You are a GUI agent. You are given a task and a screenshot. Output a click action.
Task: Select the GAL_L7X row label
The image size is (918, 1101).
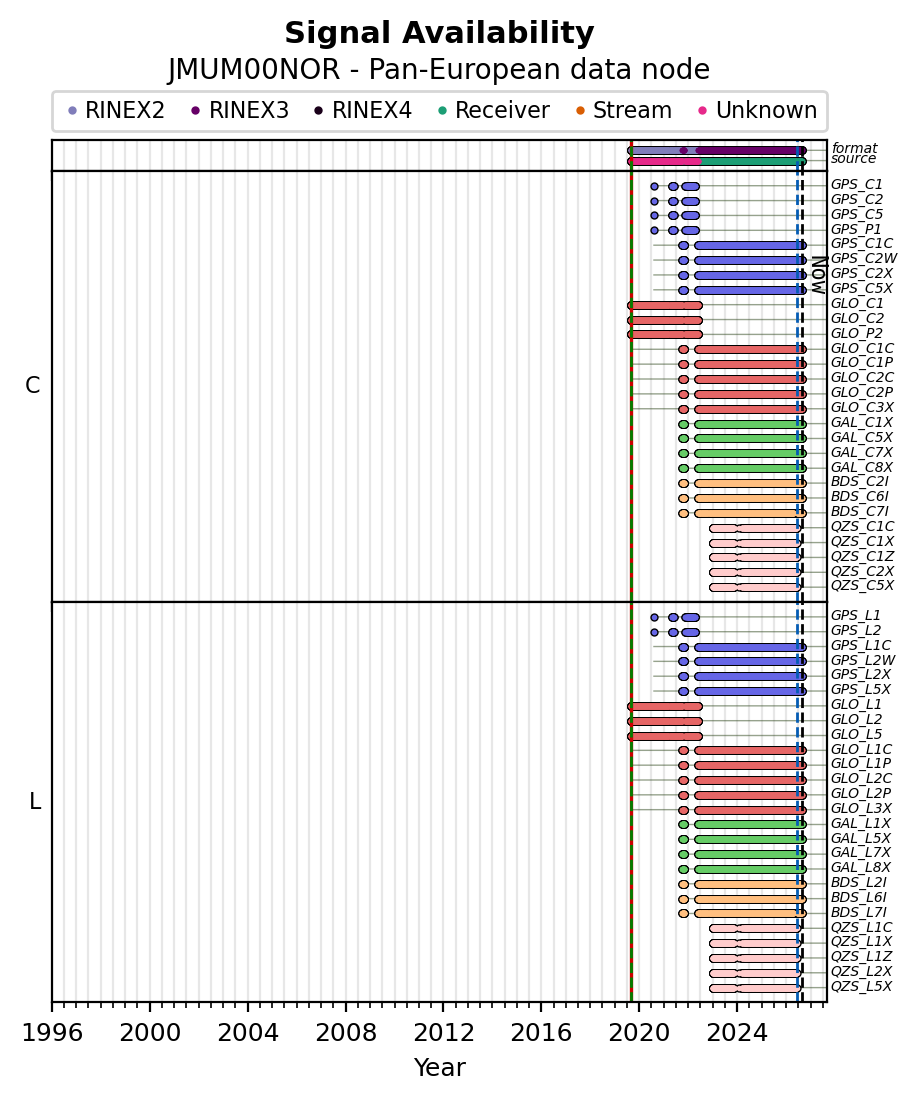pos(860,852)
